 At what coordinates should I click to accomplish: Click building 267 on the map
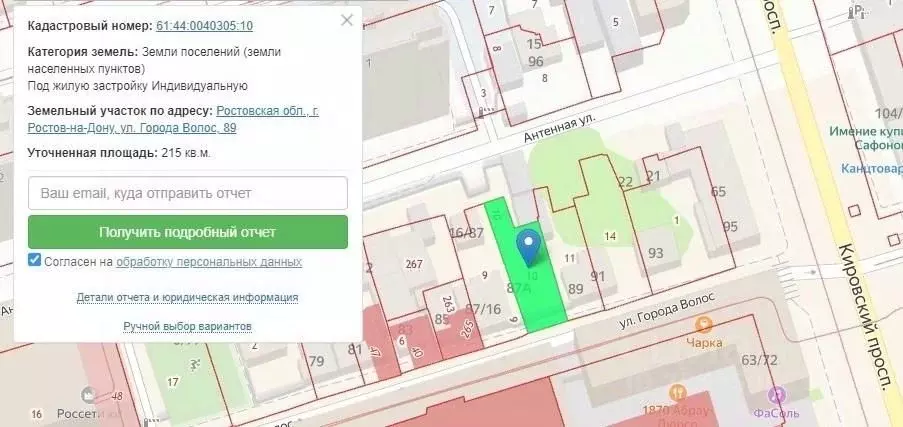click(412, 265)
